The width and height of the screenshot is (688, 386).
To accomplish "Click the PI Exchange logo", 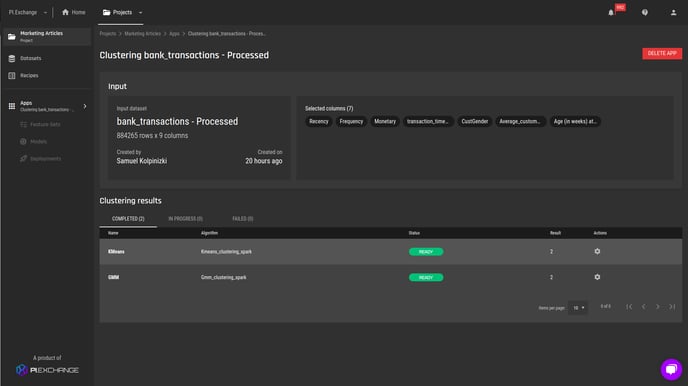I will (47, 370).
